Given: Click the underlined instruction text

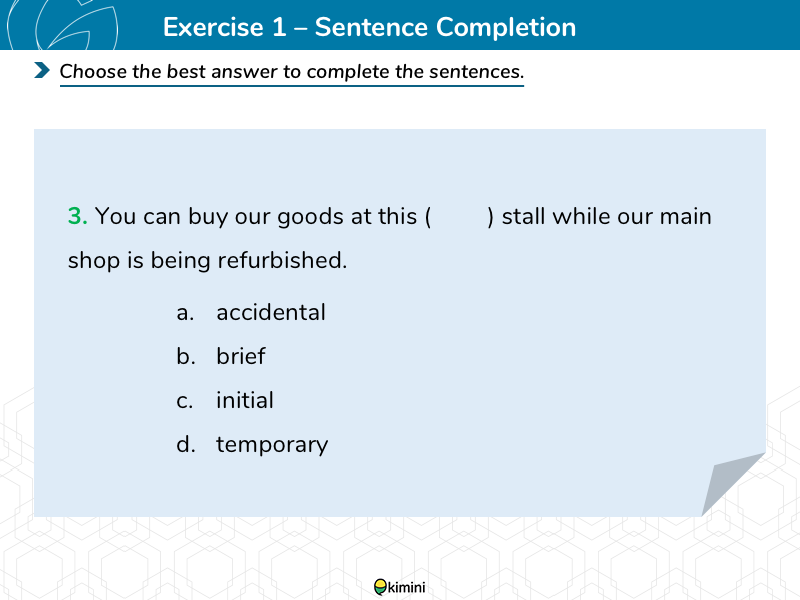Looking at the screenshot, I should tap(292, 71).
